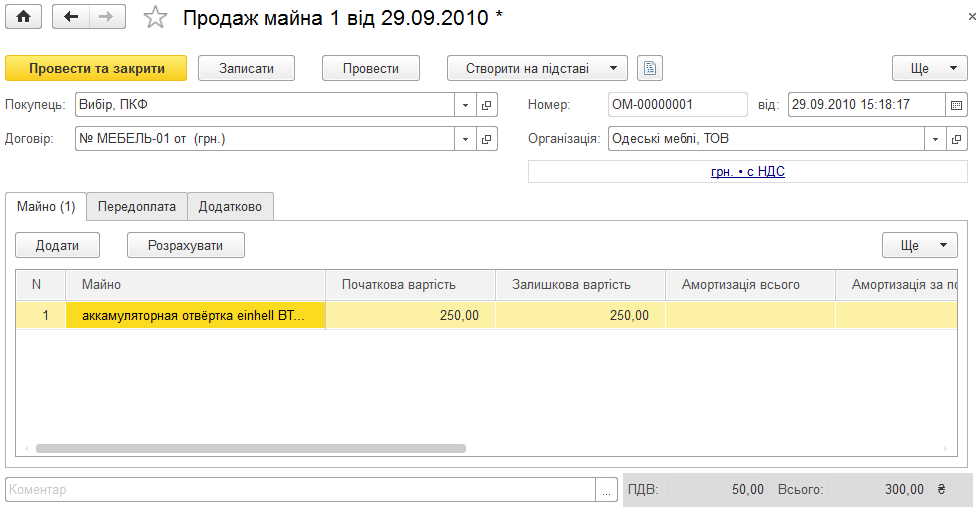The height and width of the screenshot is (512, 980).
Task: Click the Майно column header
Action: pyautogui.click(x=195, y=284)
